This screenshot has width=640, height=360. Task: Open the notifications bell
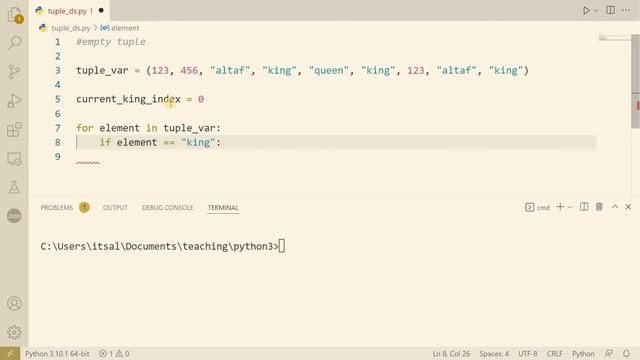pos(626,353)
